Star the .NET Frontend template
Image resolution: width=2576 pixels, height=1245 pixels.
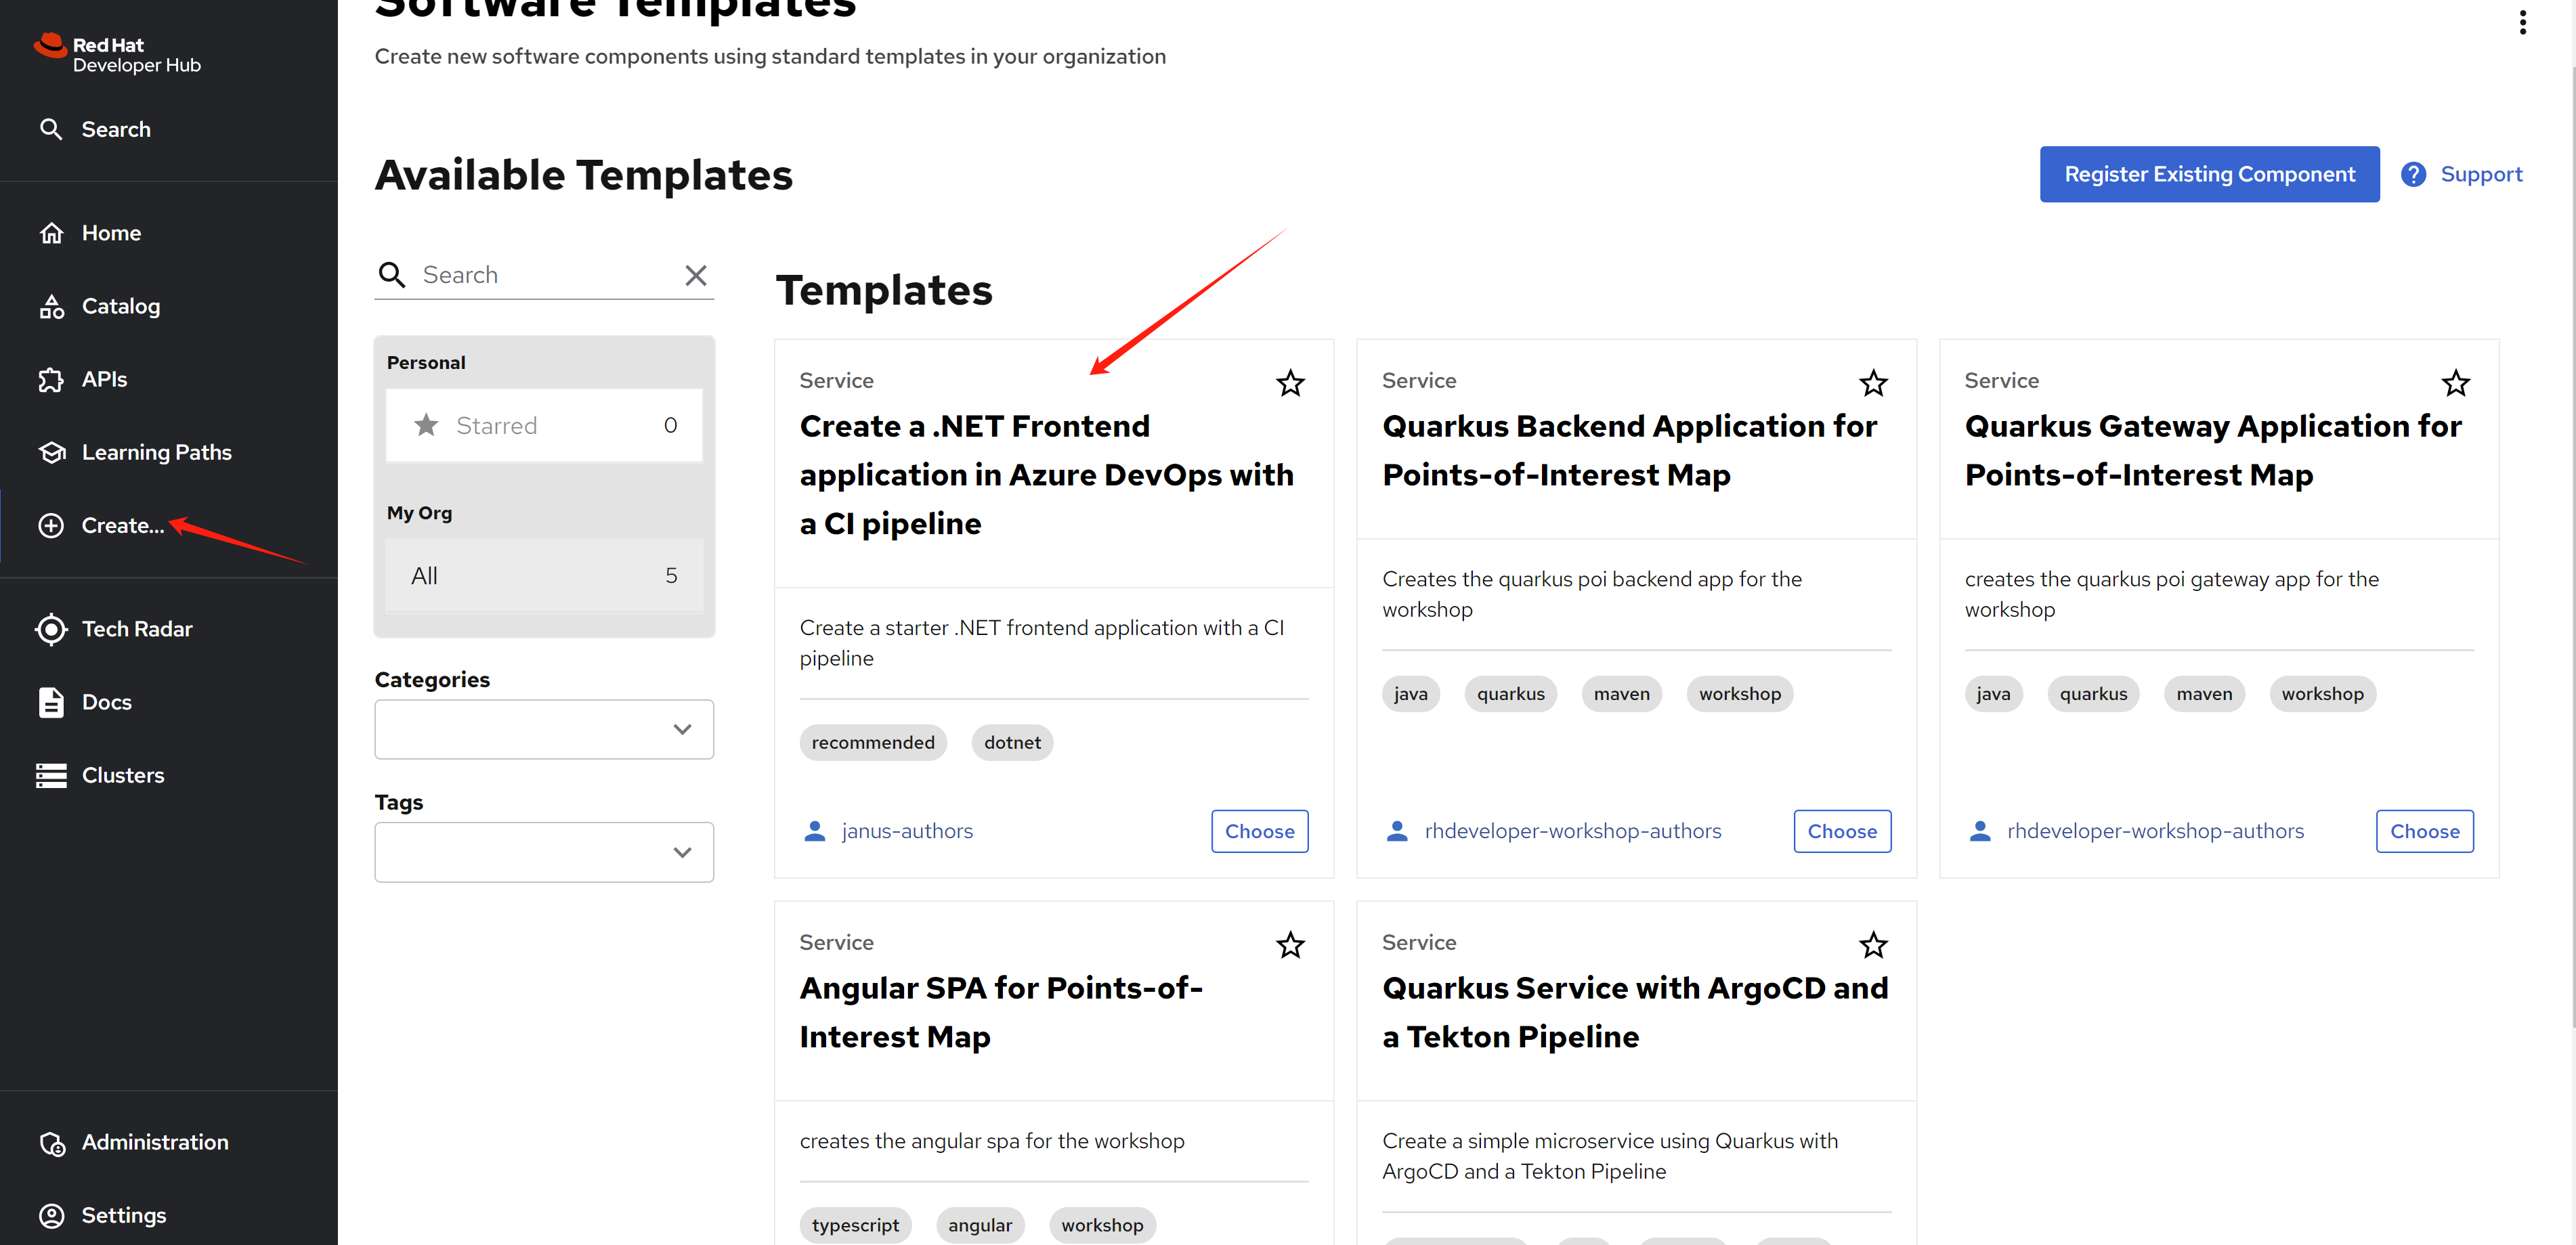[1290, 383]
